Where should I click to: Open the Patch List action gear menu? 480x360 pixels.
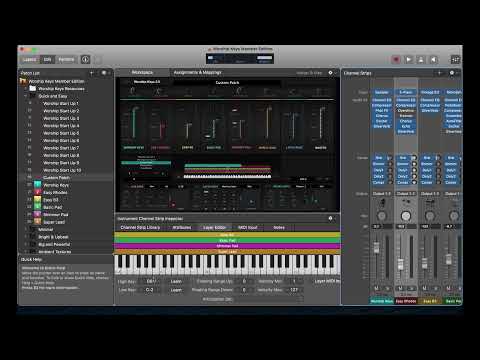point(104,73)
